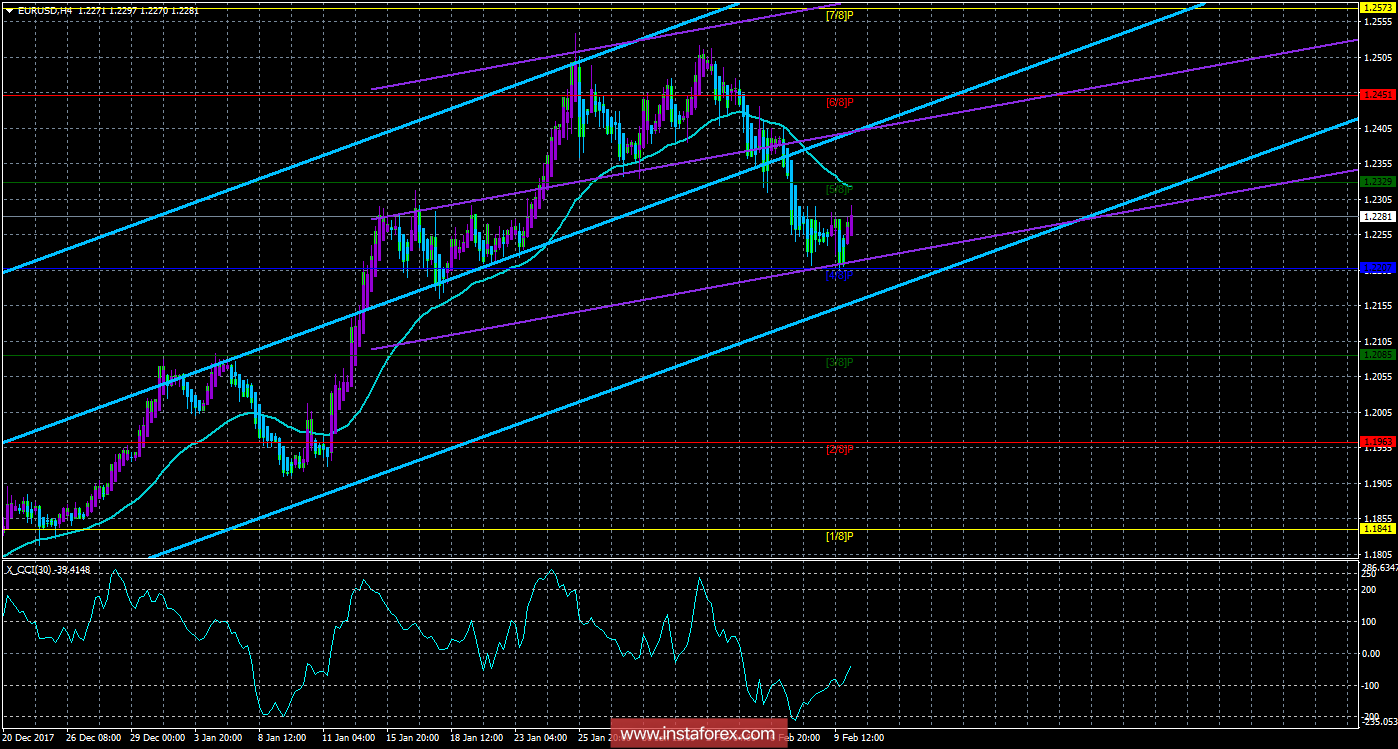Viewport: 1398px width, 749px height.
Task: Click the EURUSD,H4 chart title text
Action: click(44, 9)
